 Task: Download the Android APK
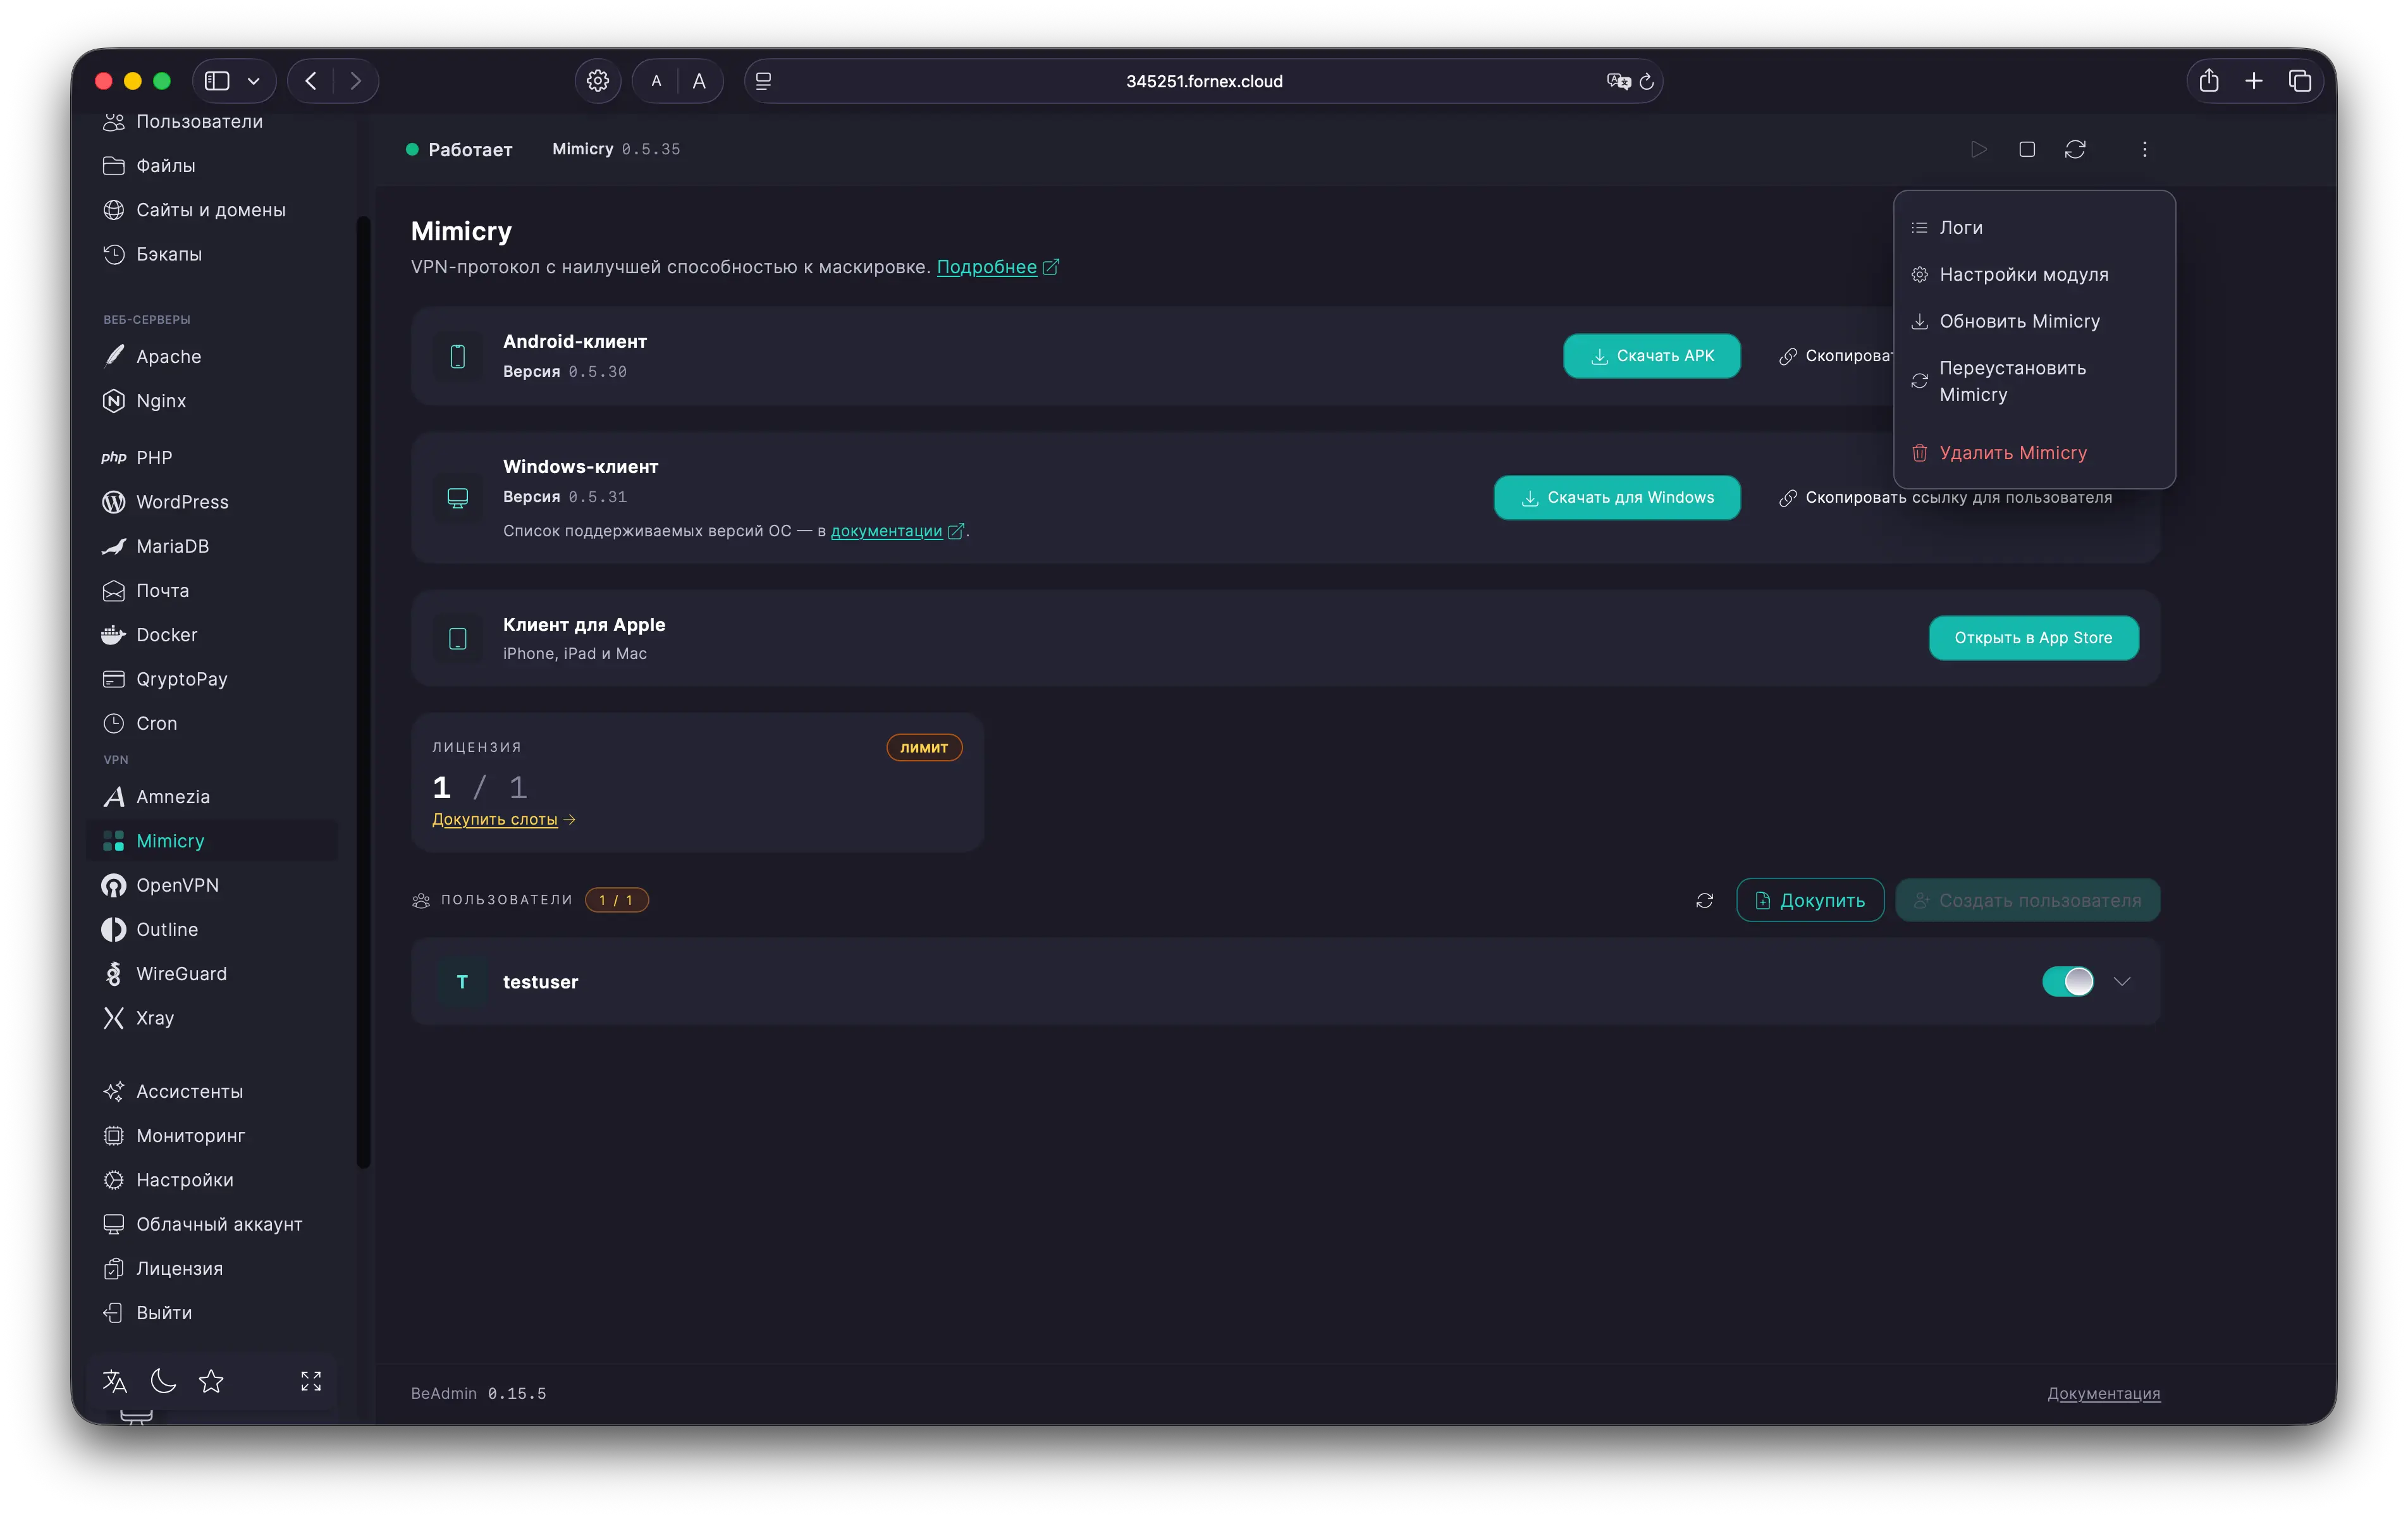tap(1651, 355)
